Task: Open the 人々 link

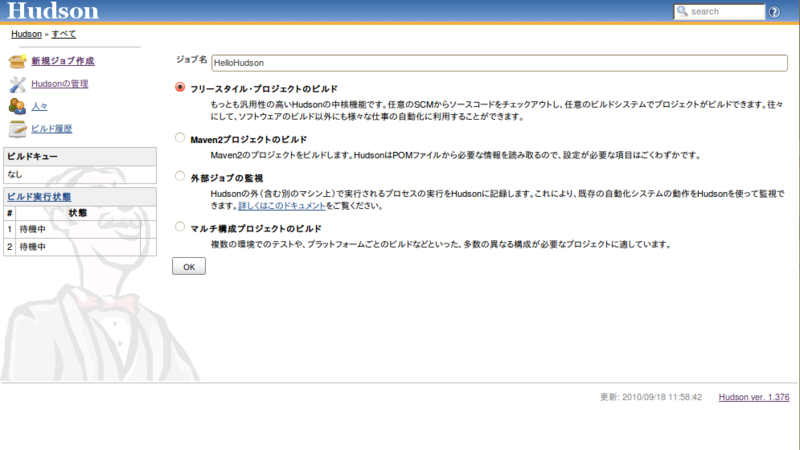Action: point(39,106)
